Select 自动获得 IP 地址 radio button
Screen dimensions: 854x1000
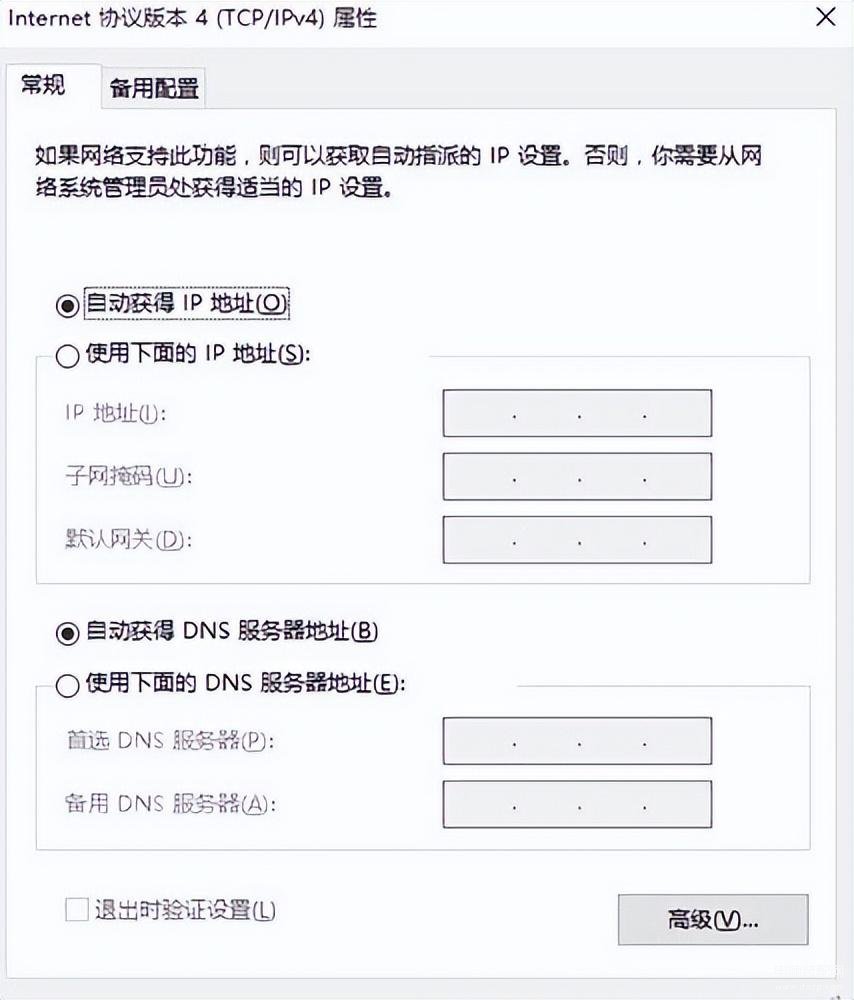click(67, 304)
